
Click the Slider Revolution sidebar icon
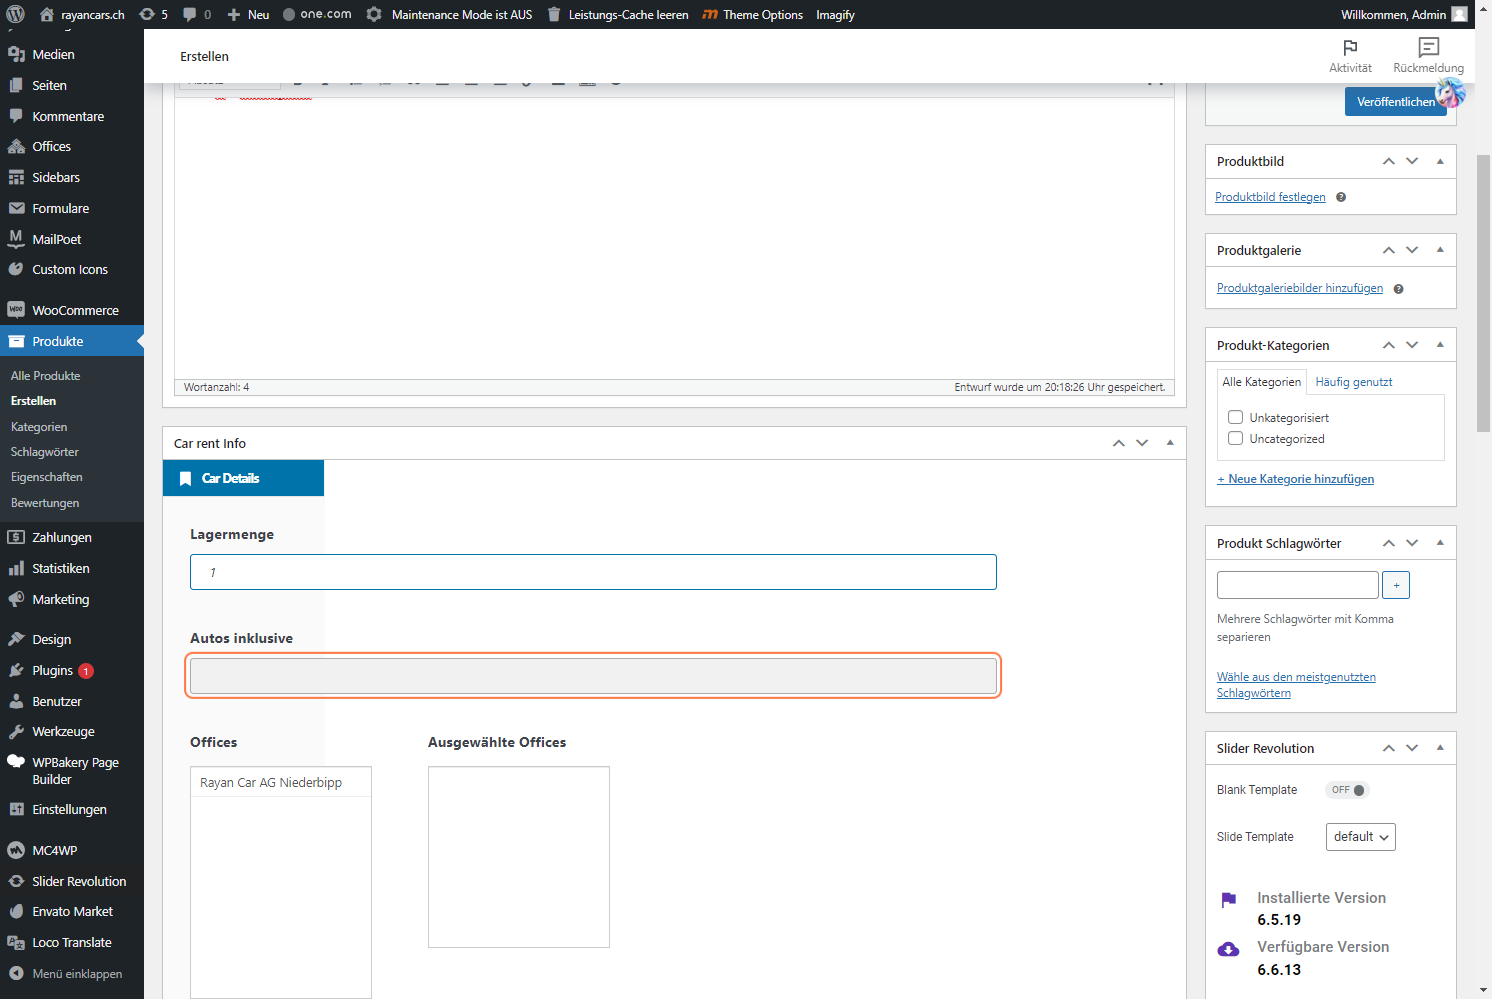[x=16, y=881]
